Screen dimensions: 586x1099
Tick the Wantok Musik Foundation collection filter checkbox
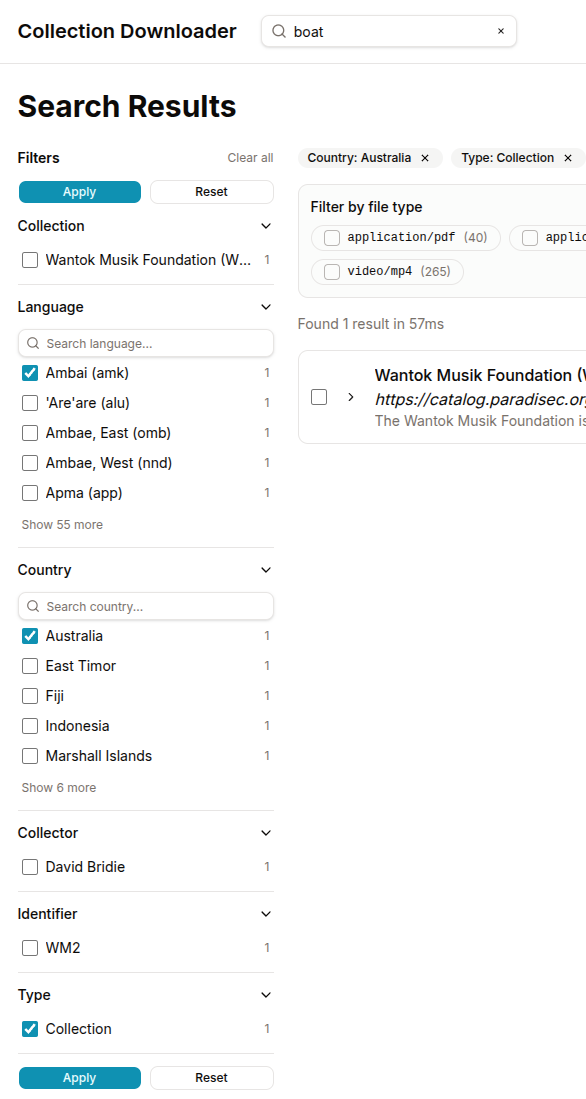point(30,260)
